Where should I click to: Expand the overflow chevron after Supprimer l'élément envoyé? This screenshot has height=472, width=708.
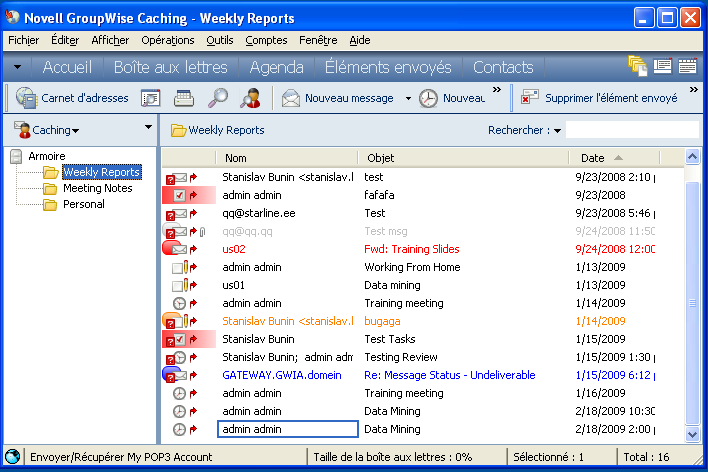(694, 89)
